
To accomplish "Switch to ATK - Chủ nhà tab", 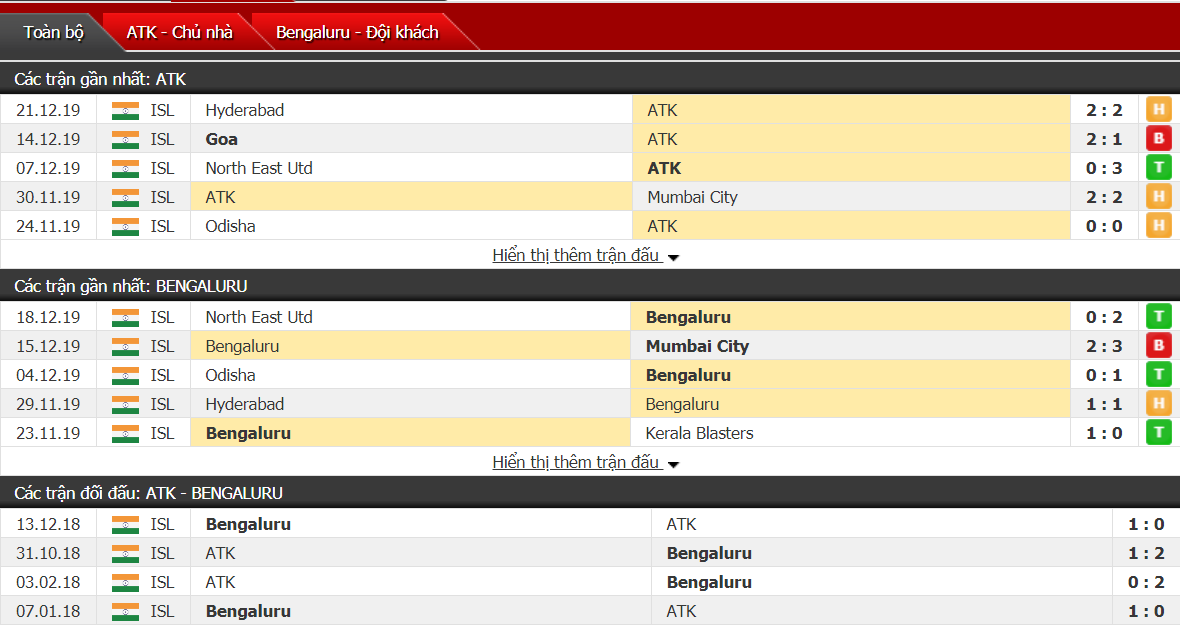I will click(179, 32).
